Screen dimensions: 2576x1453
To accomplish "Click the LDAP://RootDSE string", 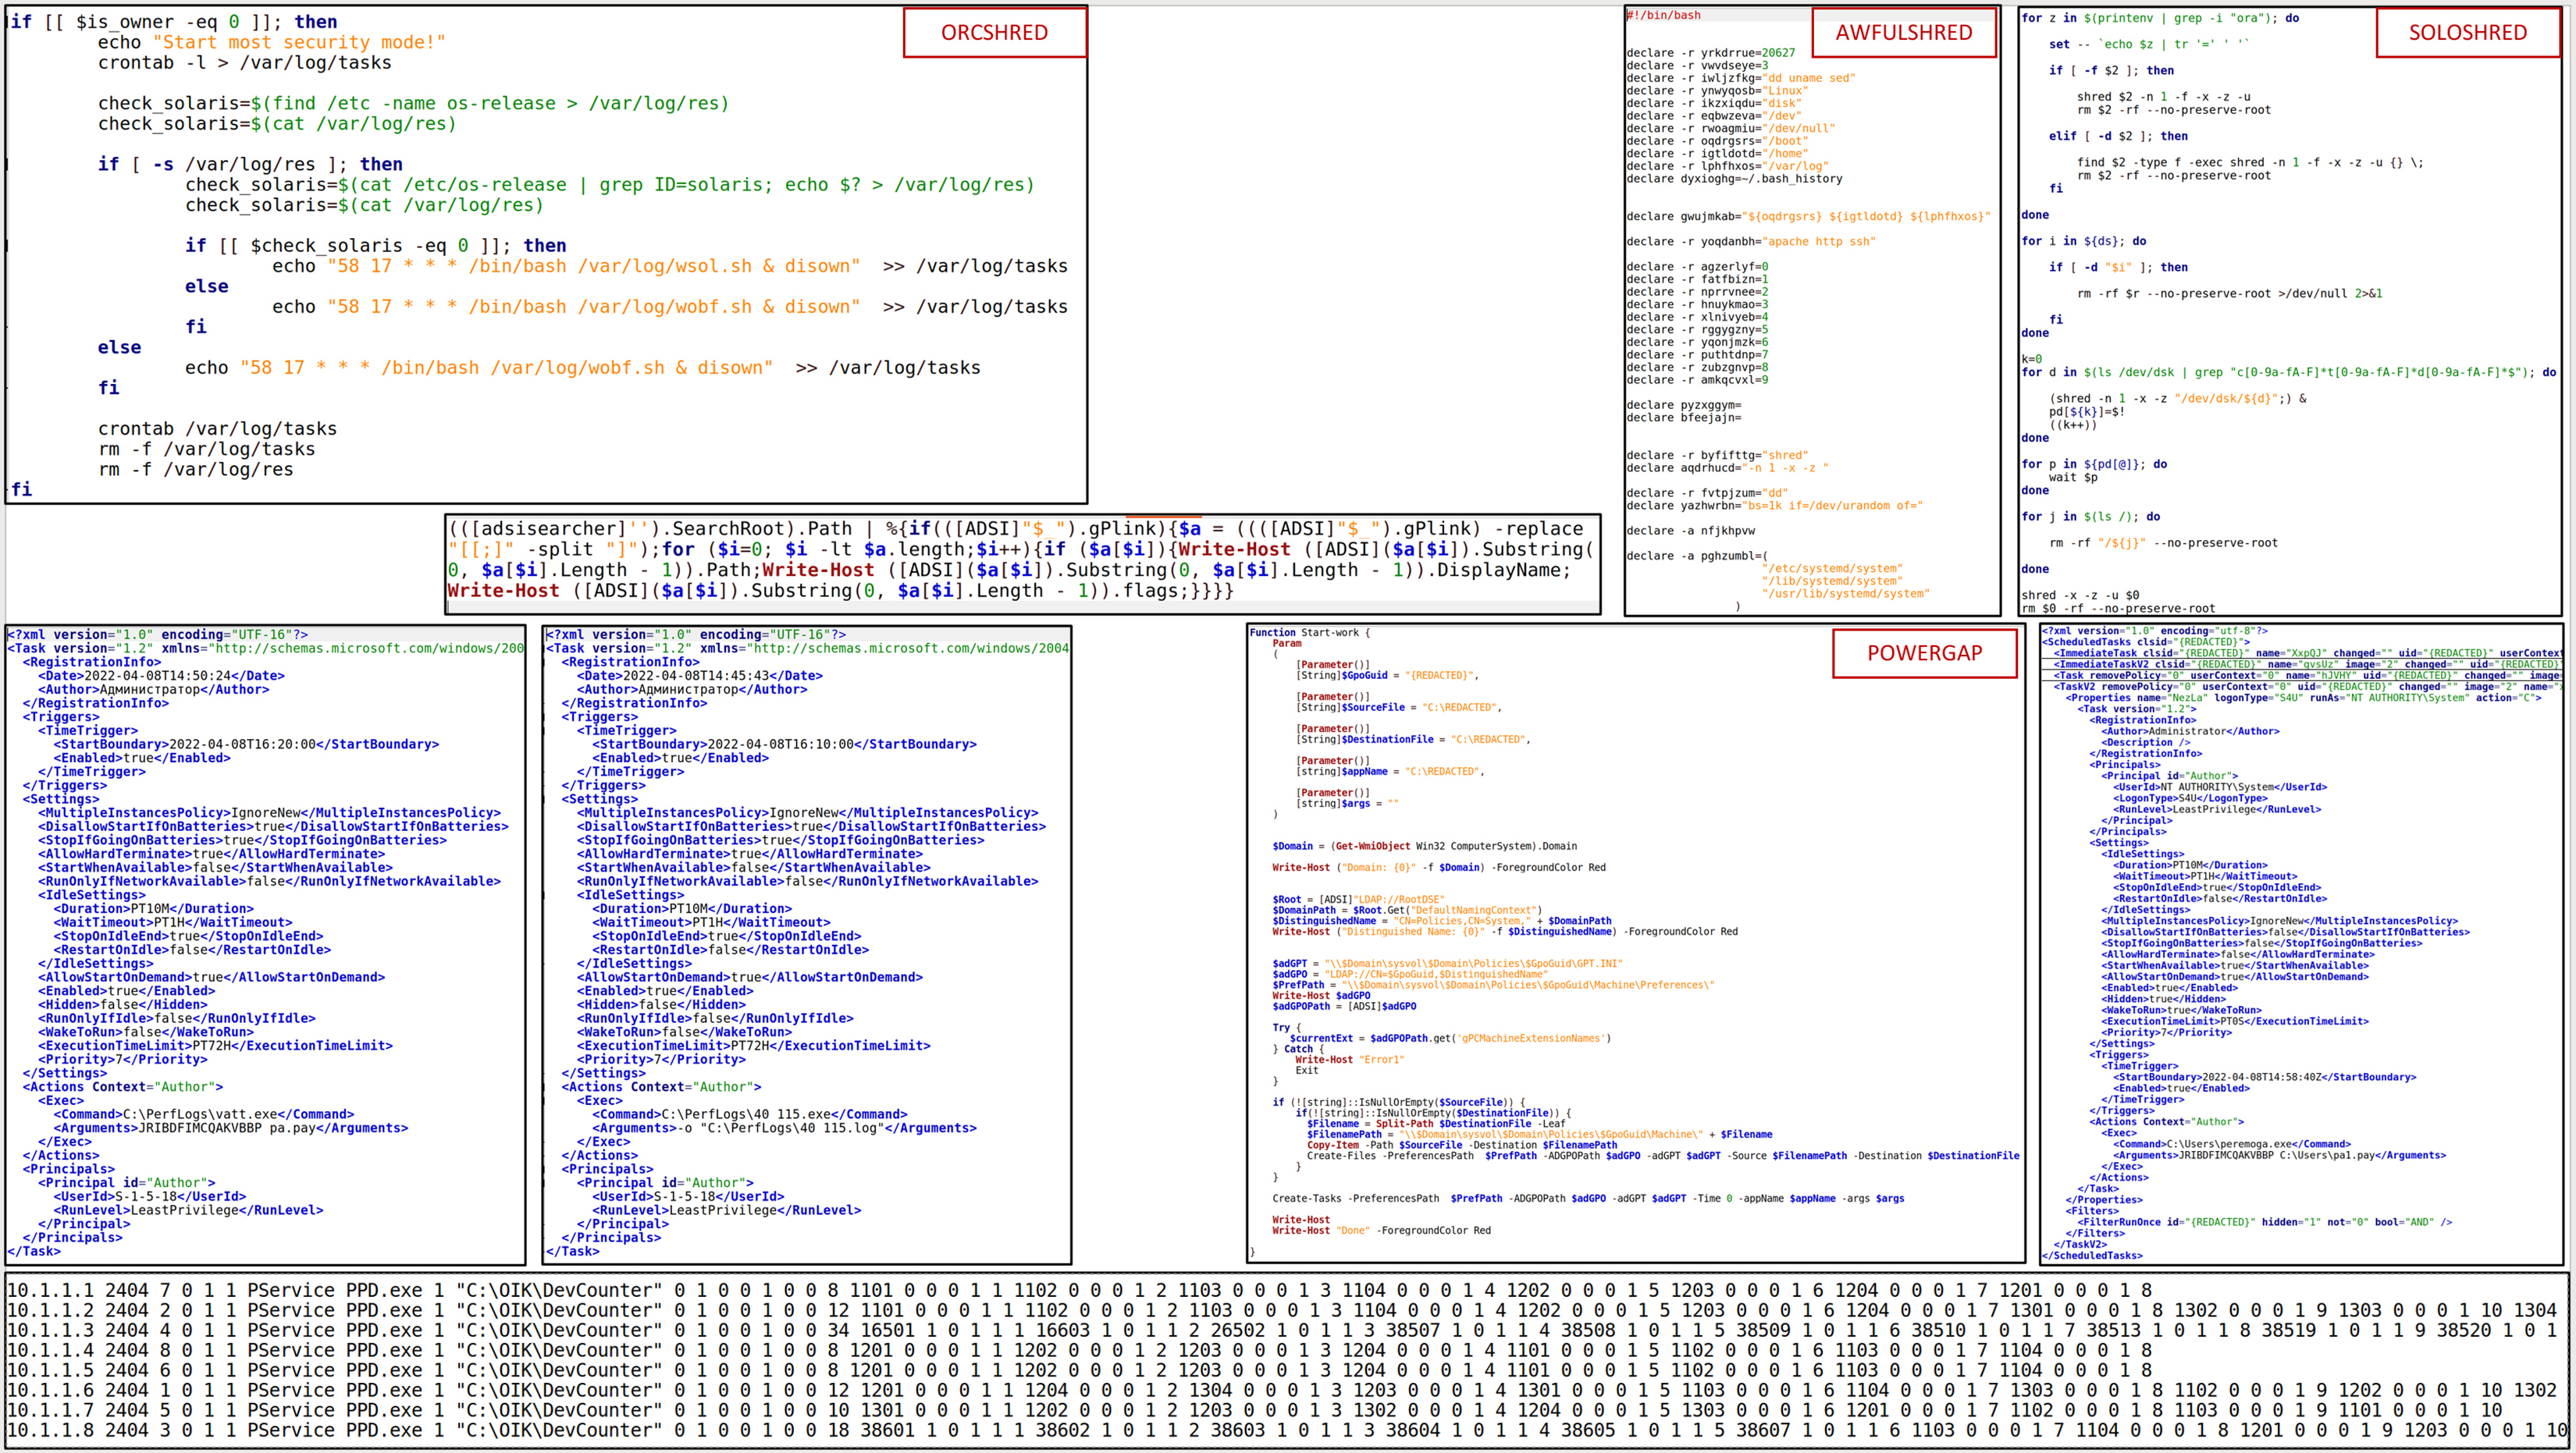I will (x=1397, y=899).
